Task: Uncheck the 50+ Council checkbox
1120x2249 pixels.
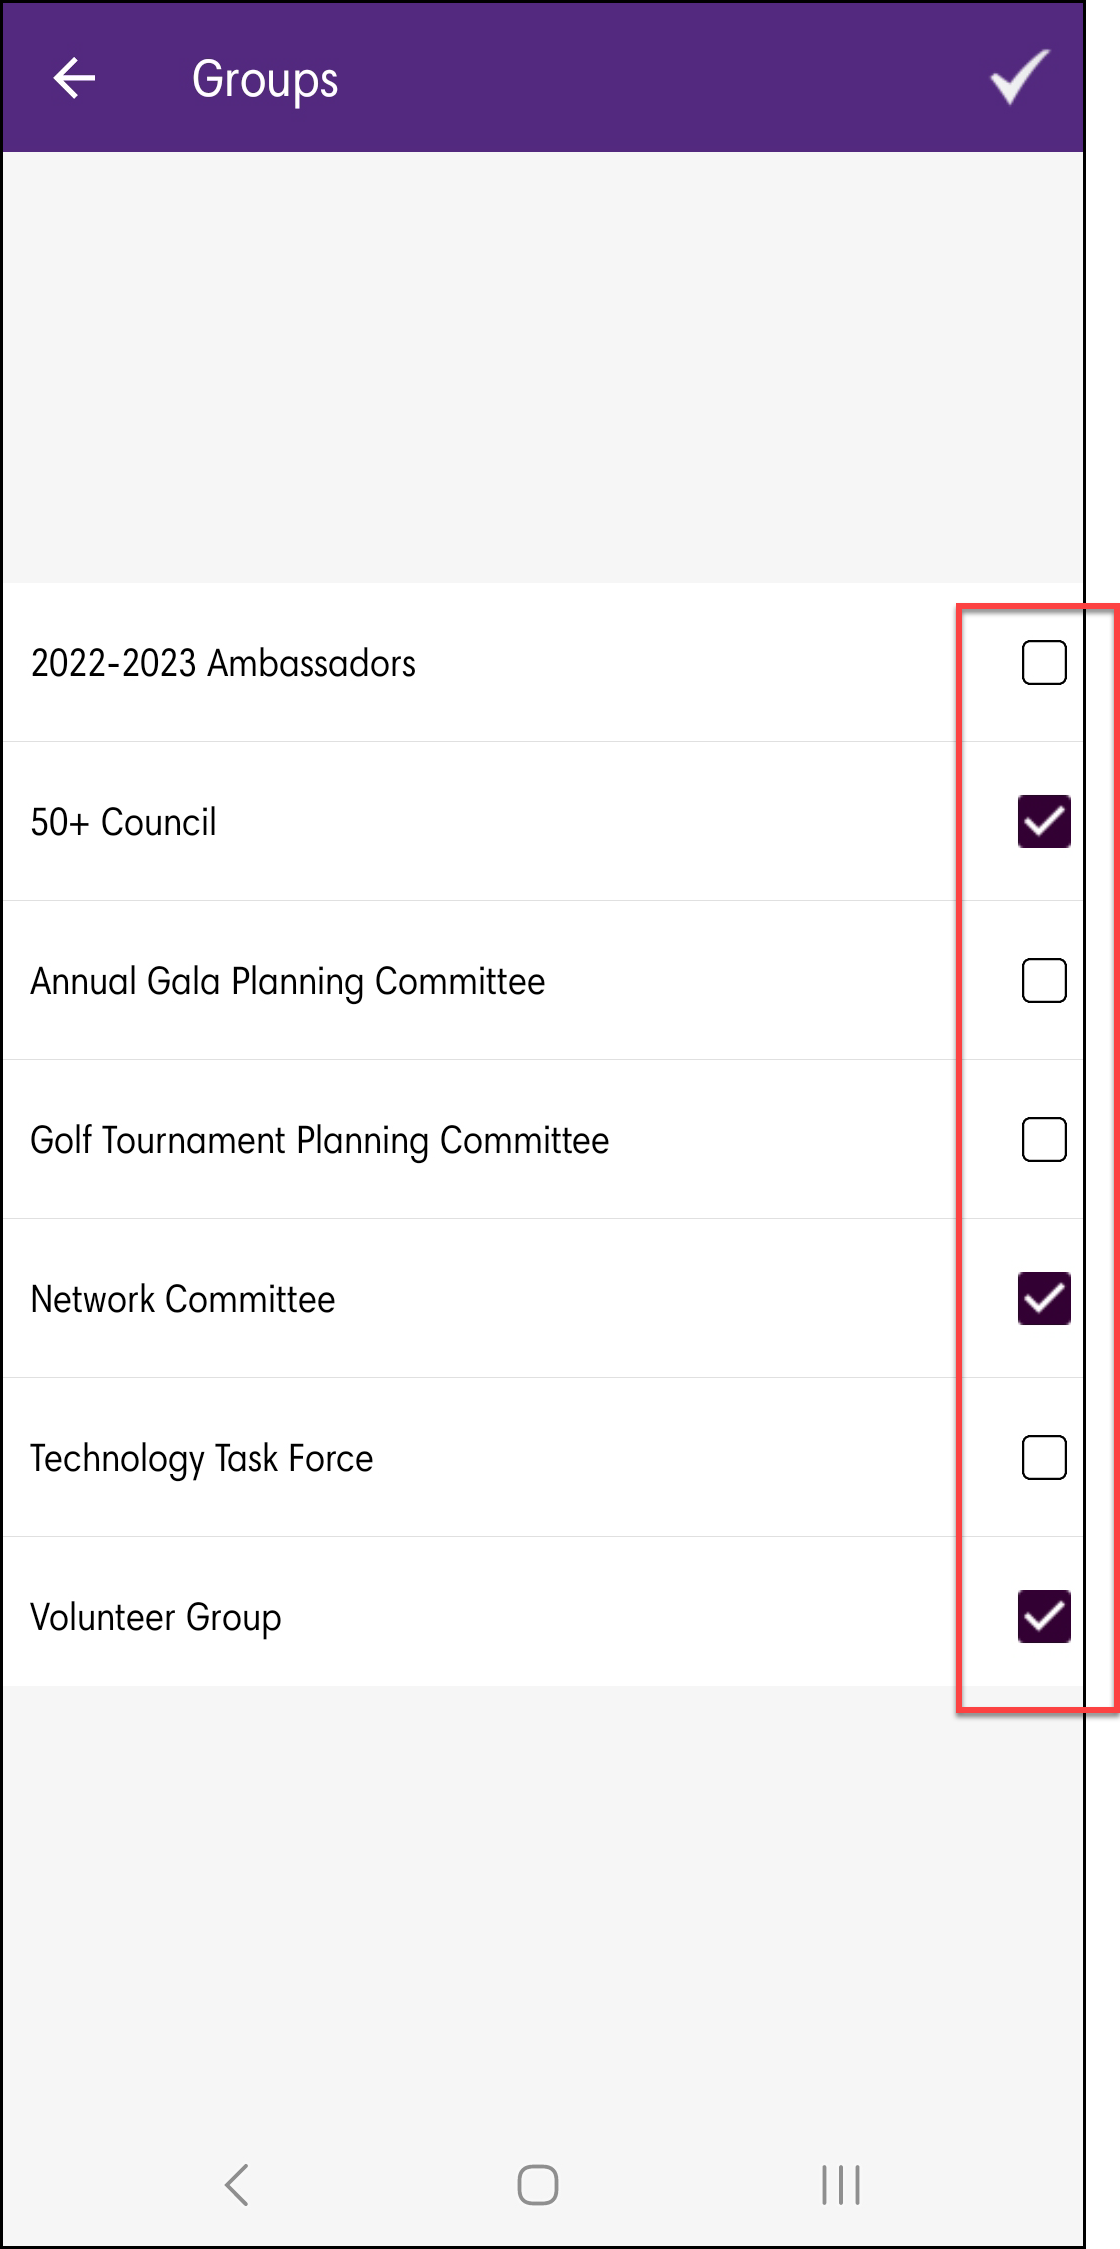Action: [1043, 822]
